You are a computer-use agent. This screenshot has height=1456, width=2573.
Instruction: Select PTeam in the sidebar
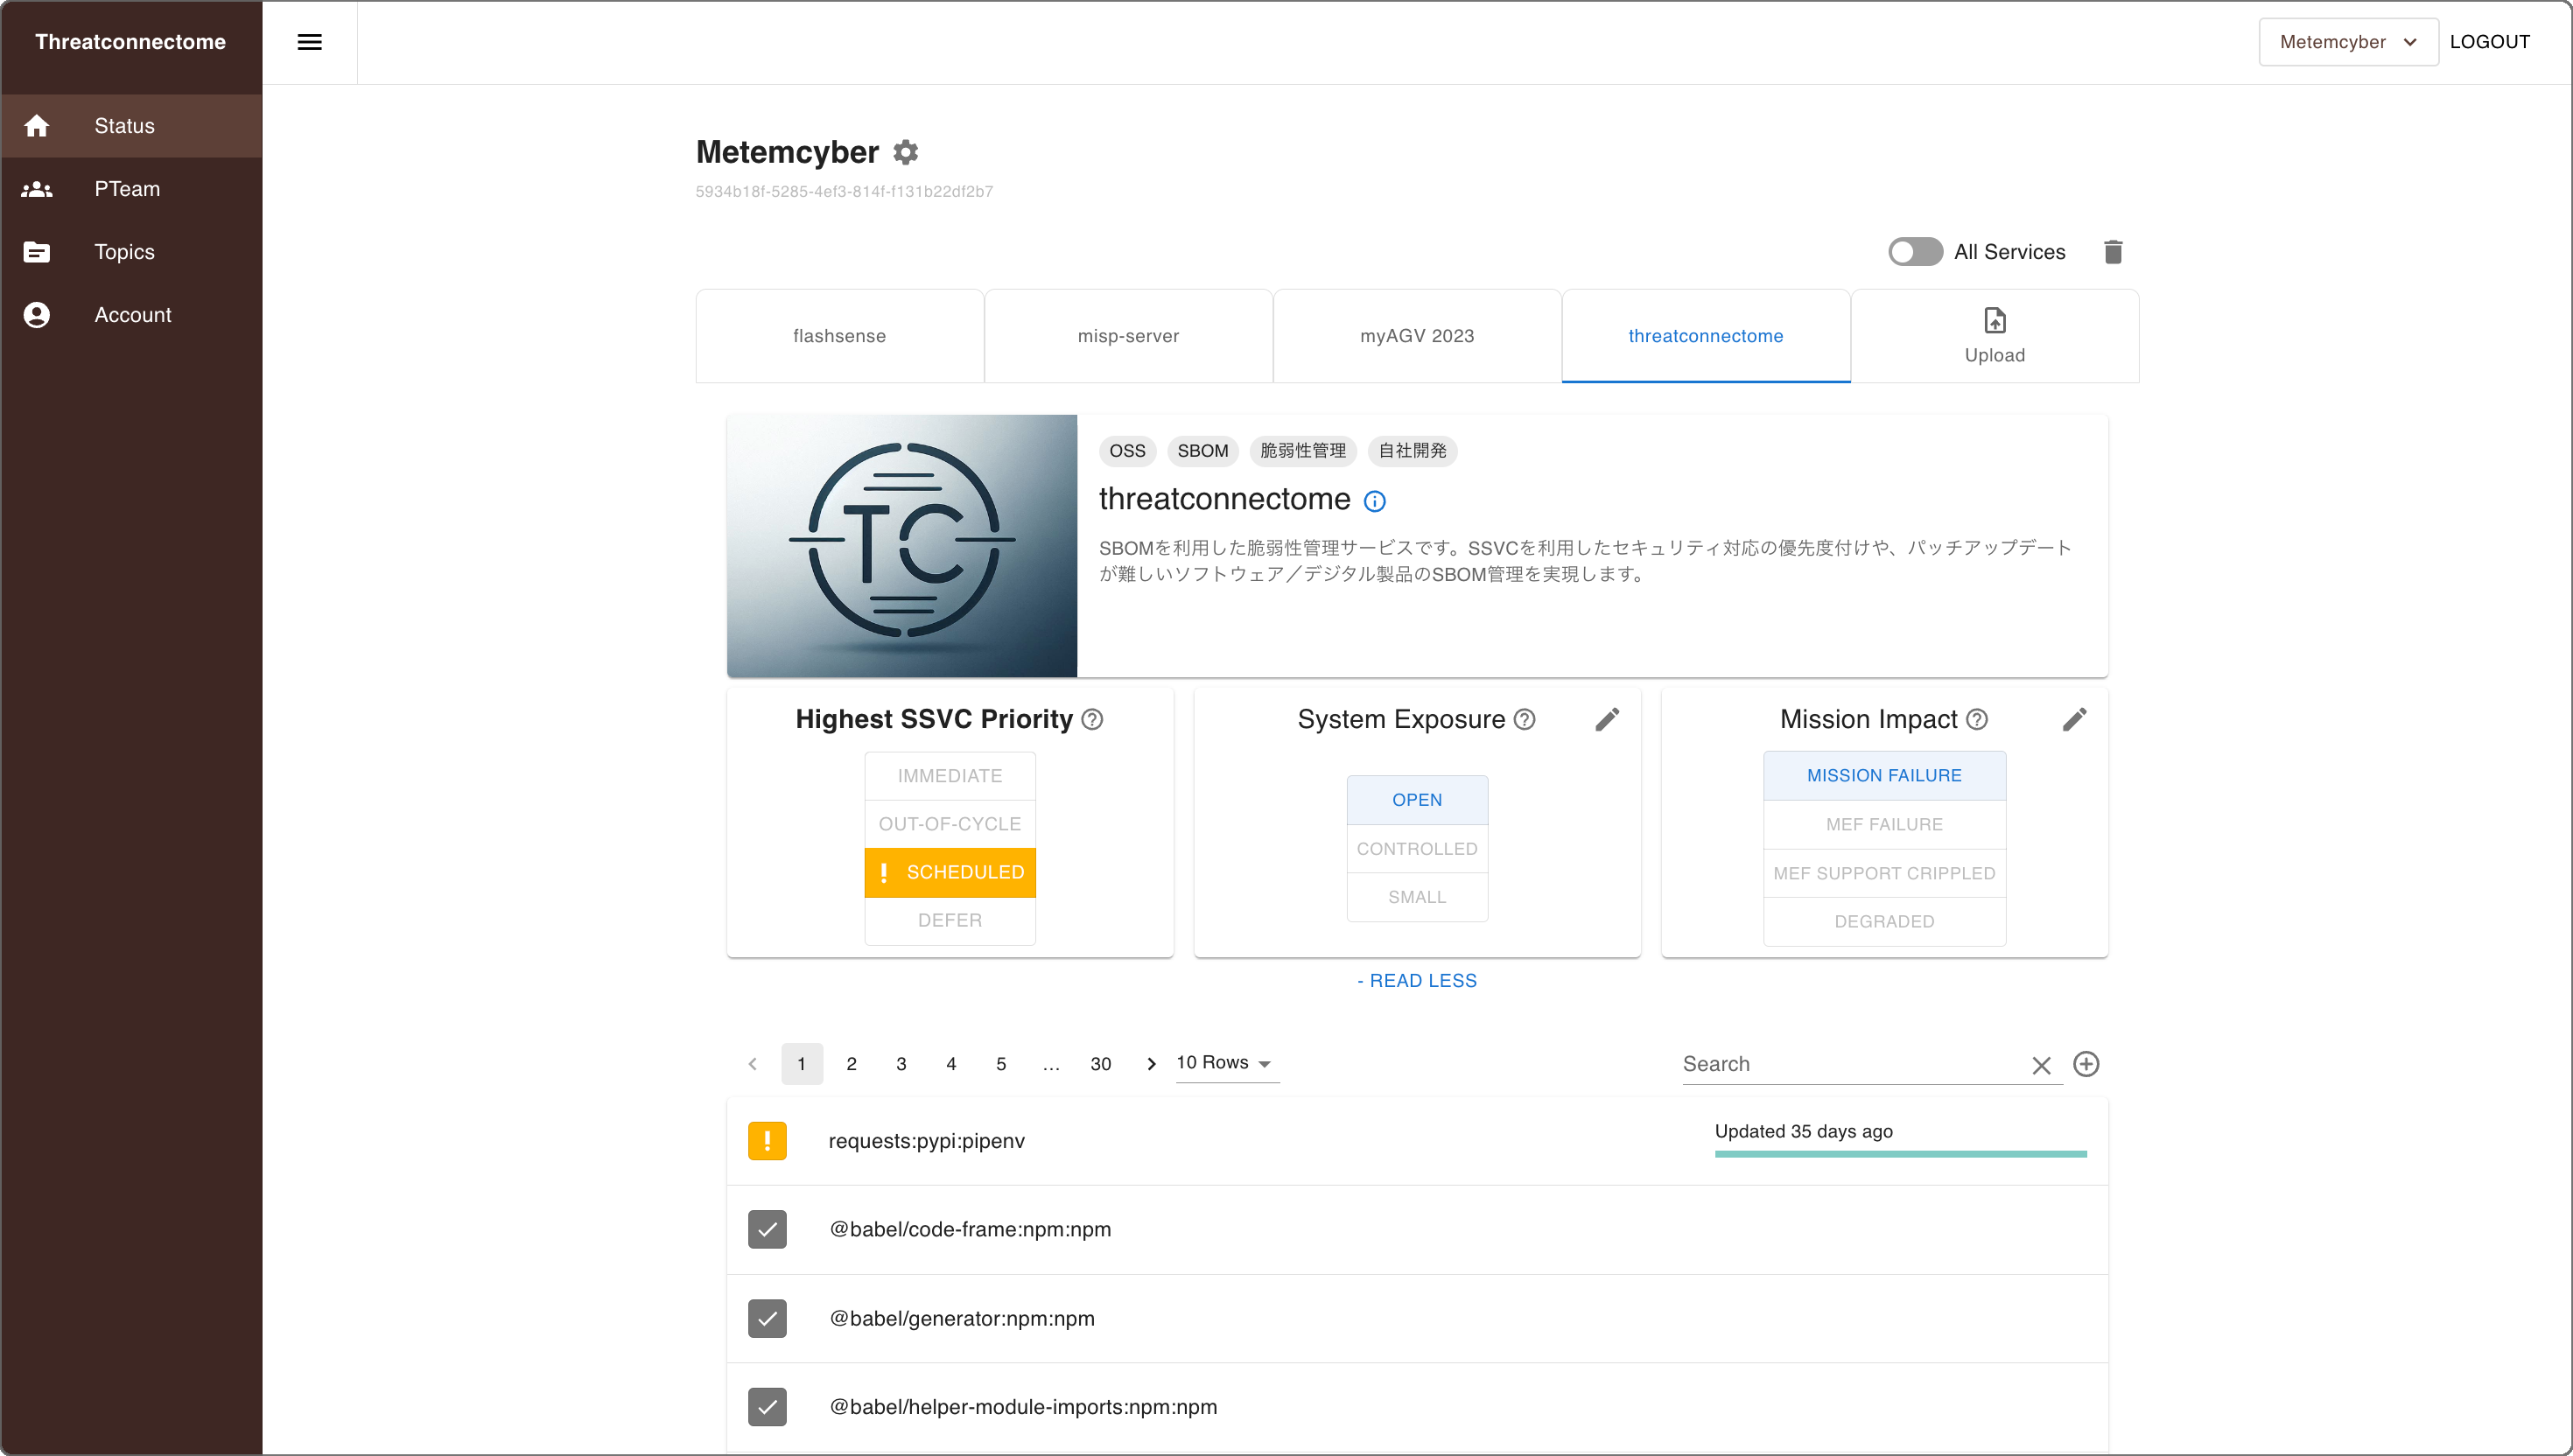pyautogui.click(x=128, y=189)
